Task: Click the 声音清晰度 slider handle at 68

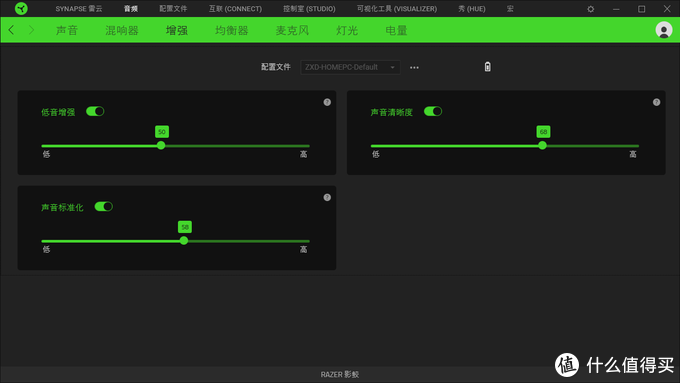Action: click(x=542, y=145)
